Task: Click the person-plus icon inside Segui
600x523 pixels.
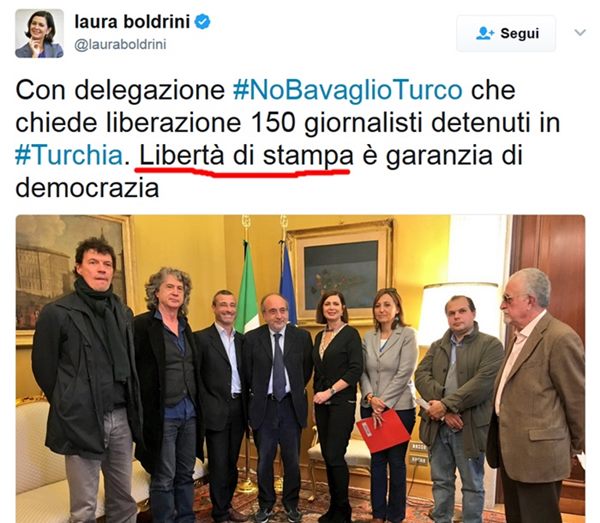Action: pyautogui.click(x=484, y=33)
